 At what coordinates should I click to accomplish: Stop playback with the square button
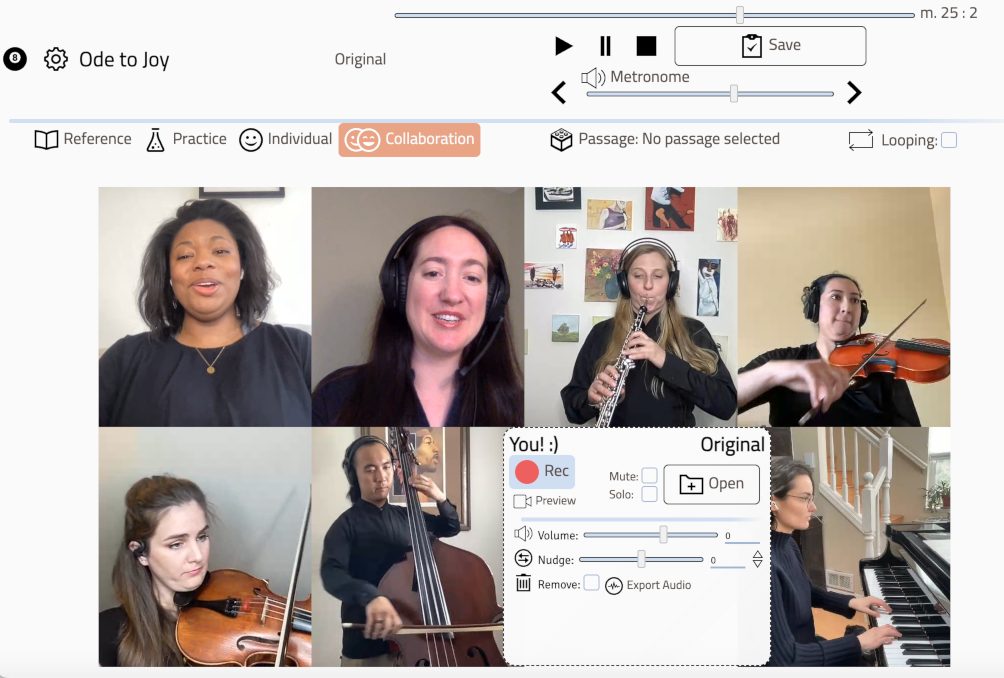[647, 46]
